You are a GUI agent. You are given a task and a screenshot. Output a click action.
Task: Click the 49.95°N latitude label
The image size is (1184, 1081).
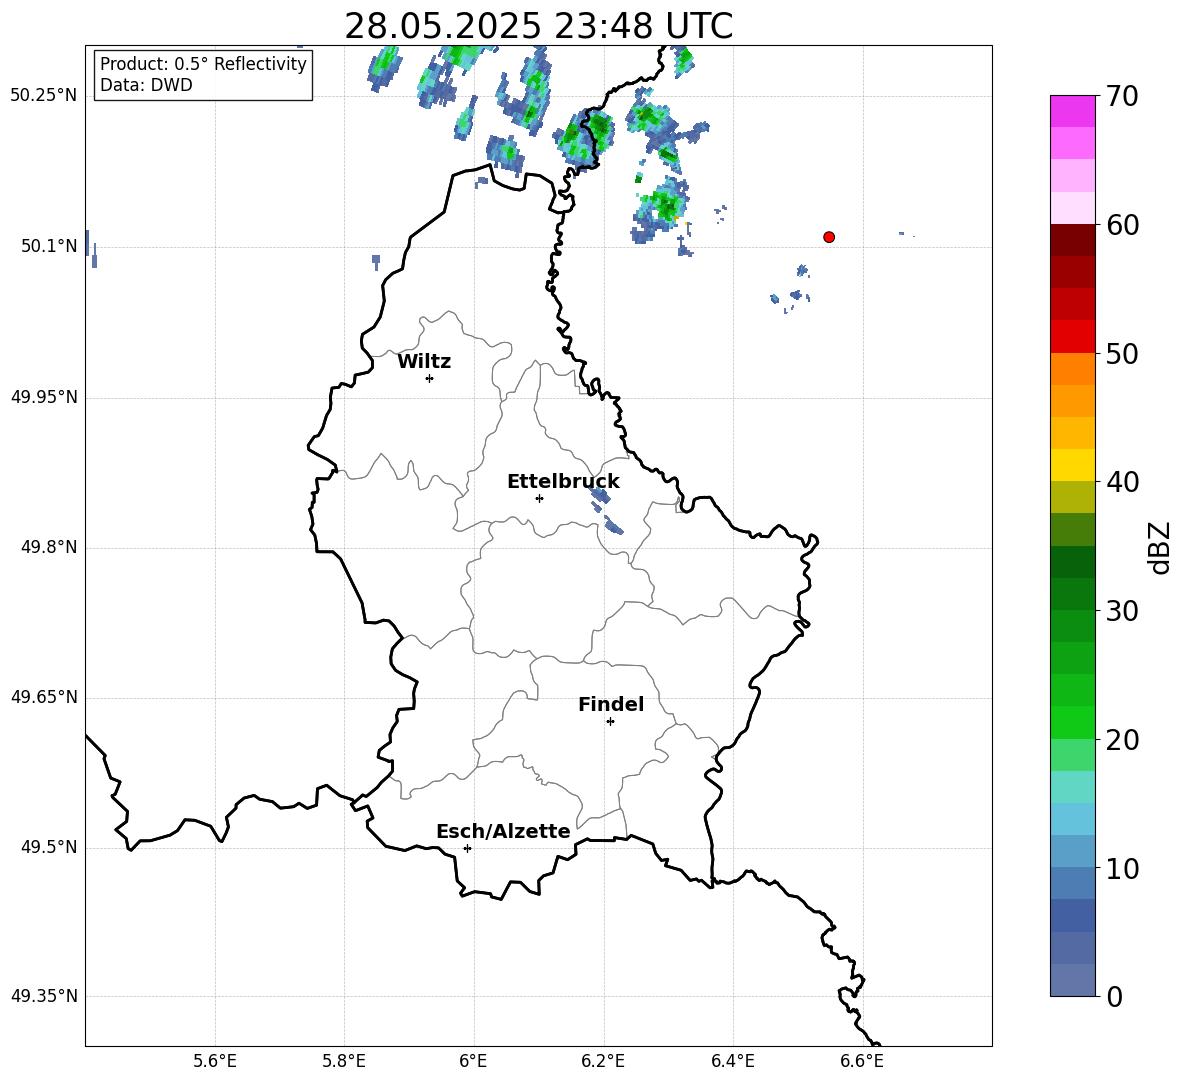(44, 397)
